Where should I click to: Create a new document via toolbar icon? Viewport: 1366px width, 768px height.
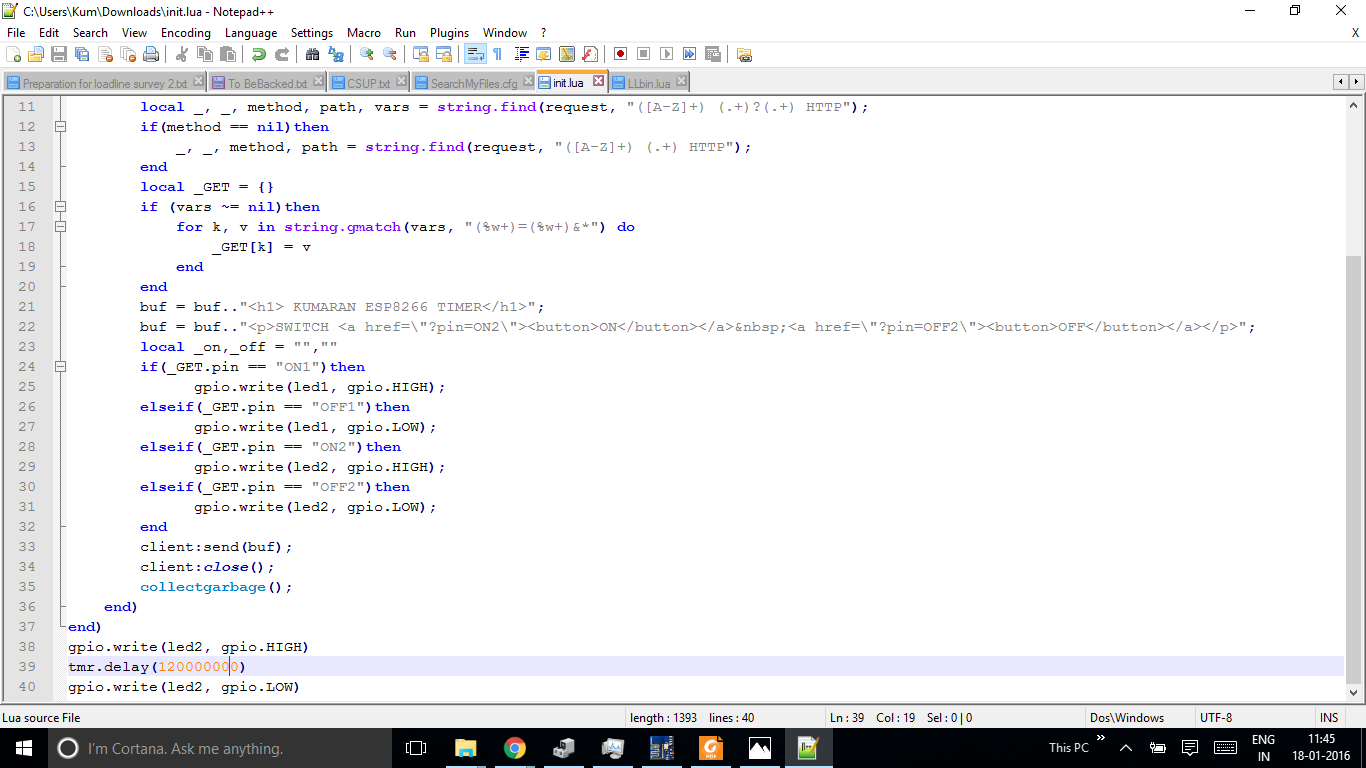tap(14, 54)
